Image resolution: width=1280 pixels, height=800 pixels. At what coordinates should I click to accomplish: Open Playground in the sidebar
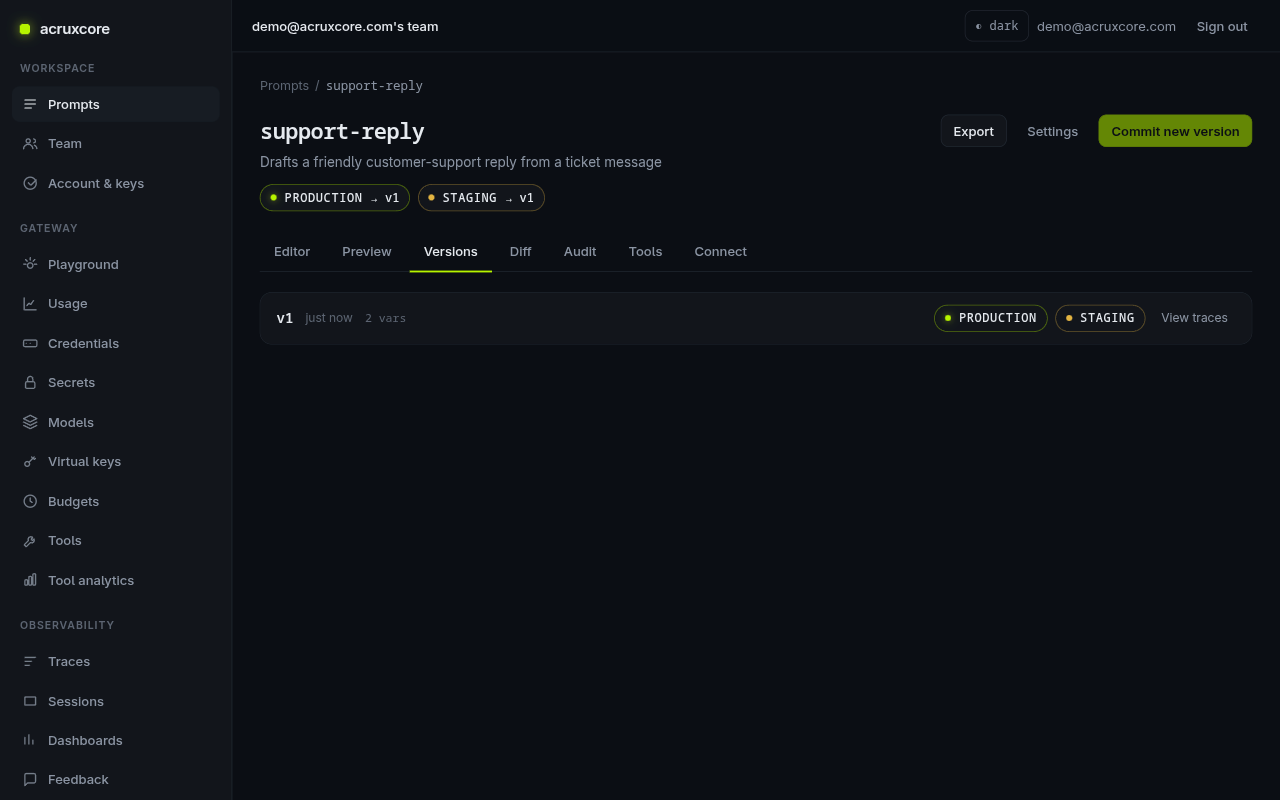(116, 264)
